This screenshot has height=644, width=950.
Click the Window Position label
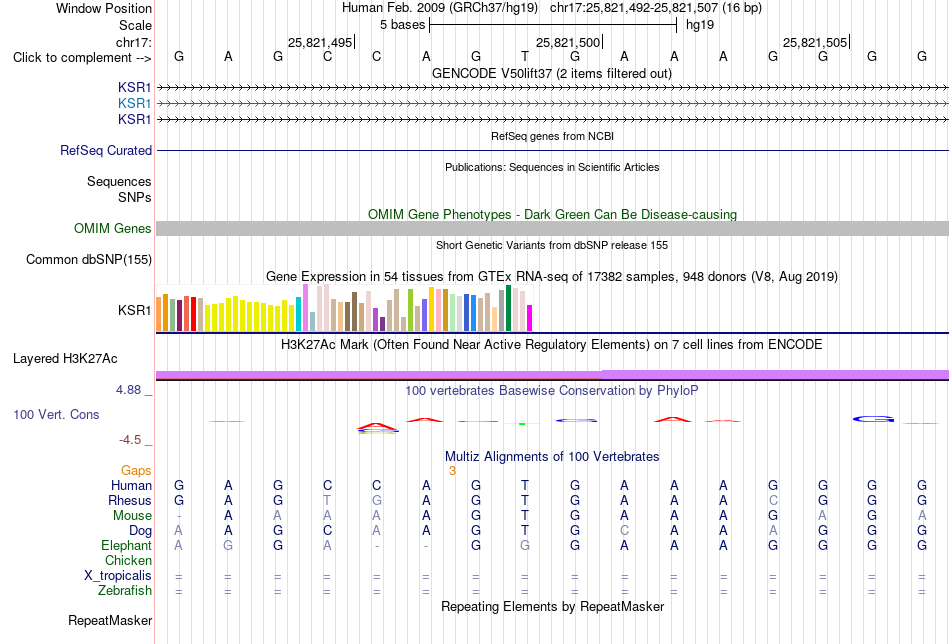click(x=104, y=8)
